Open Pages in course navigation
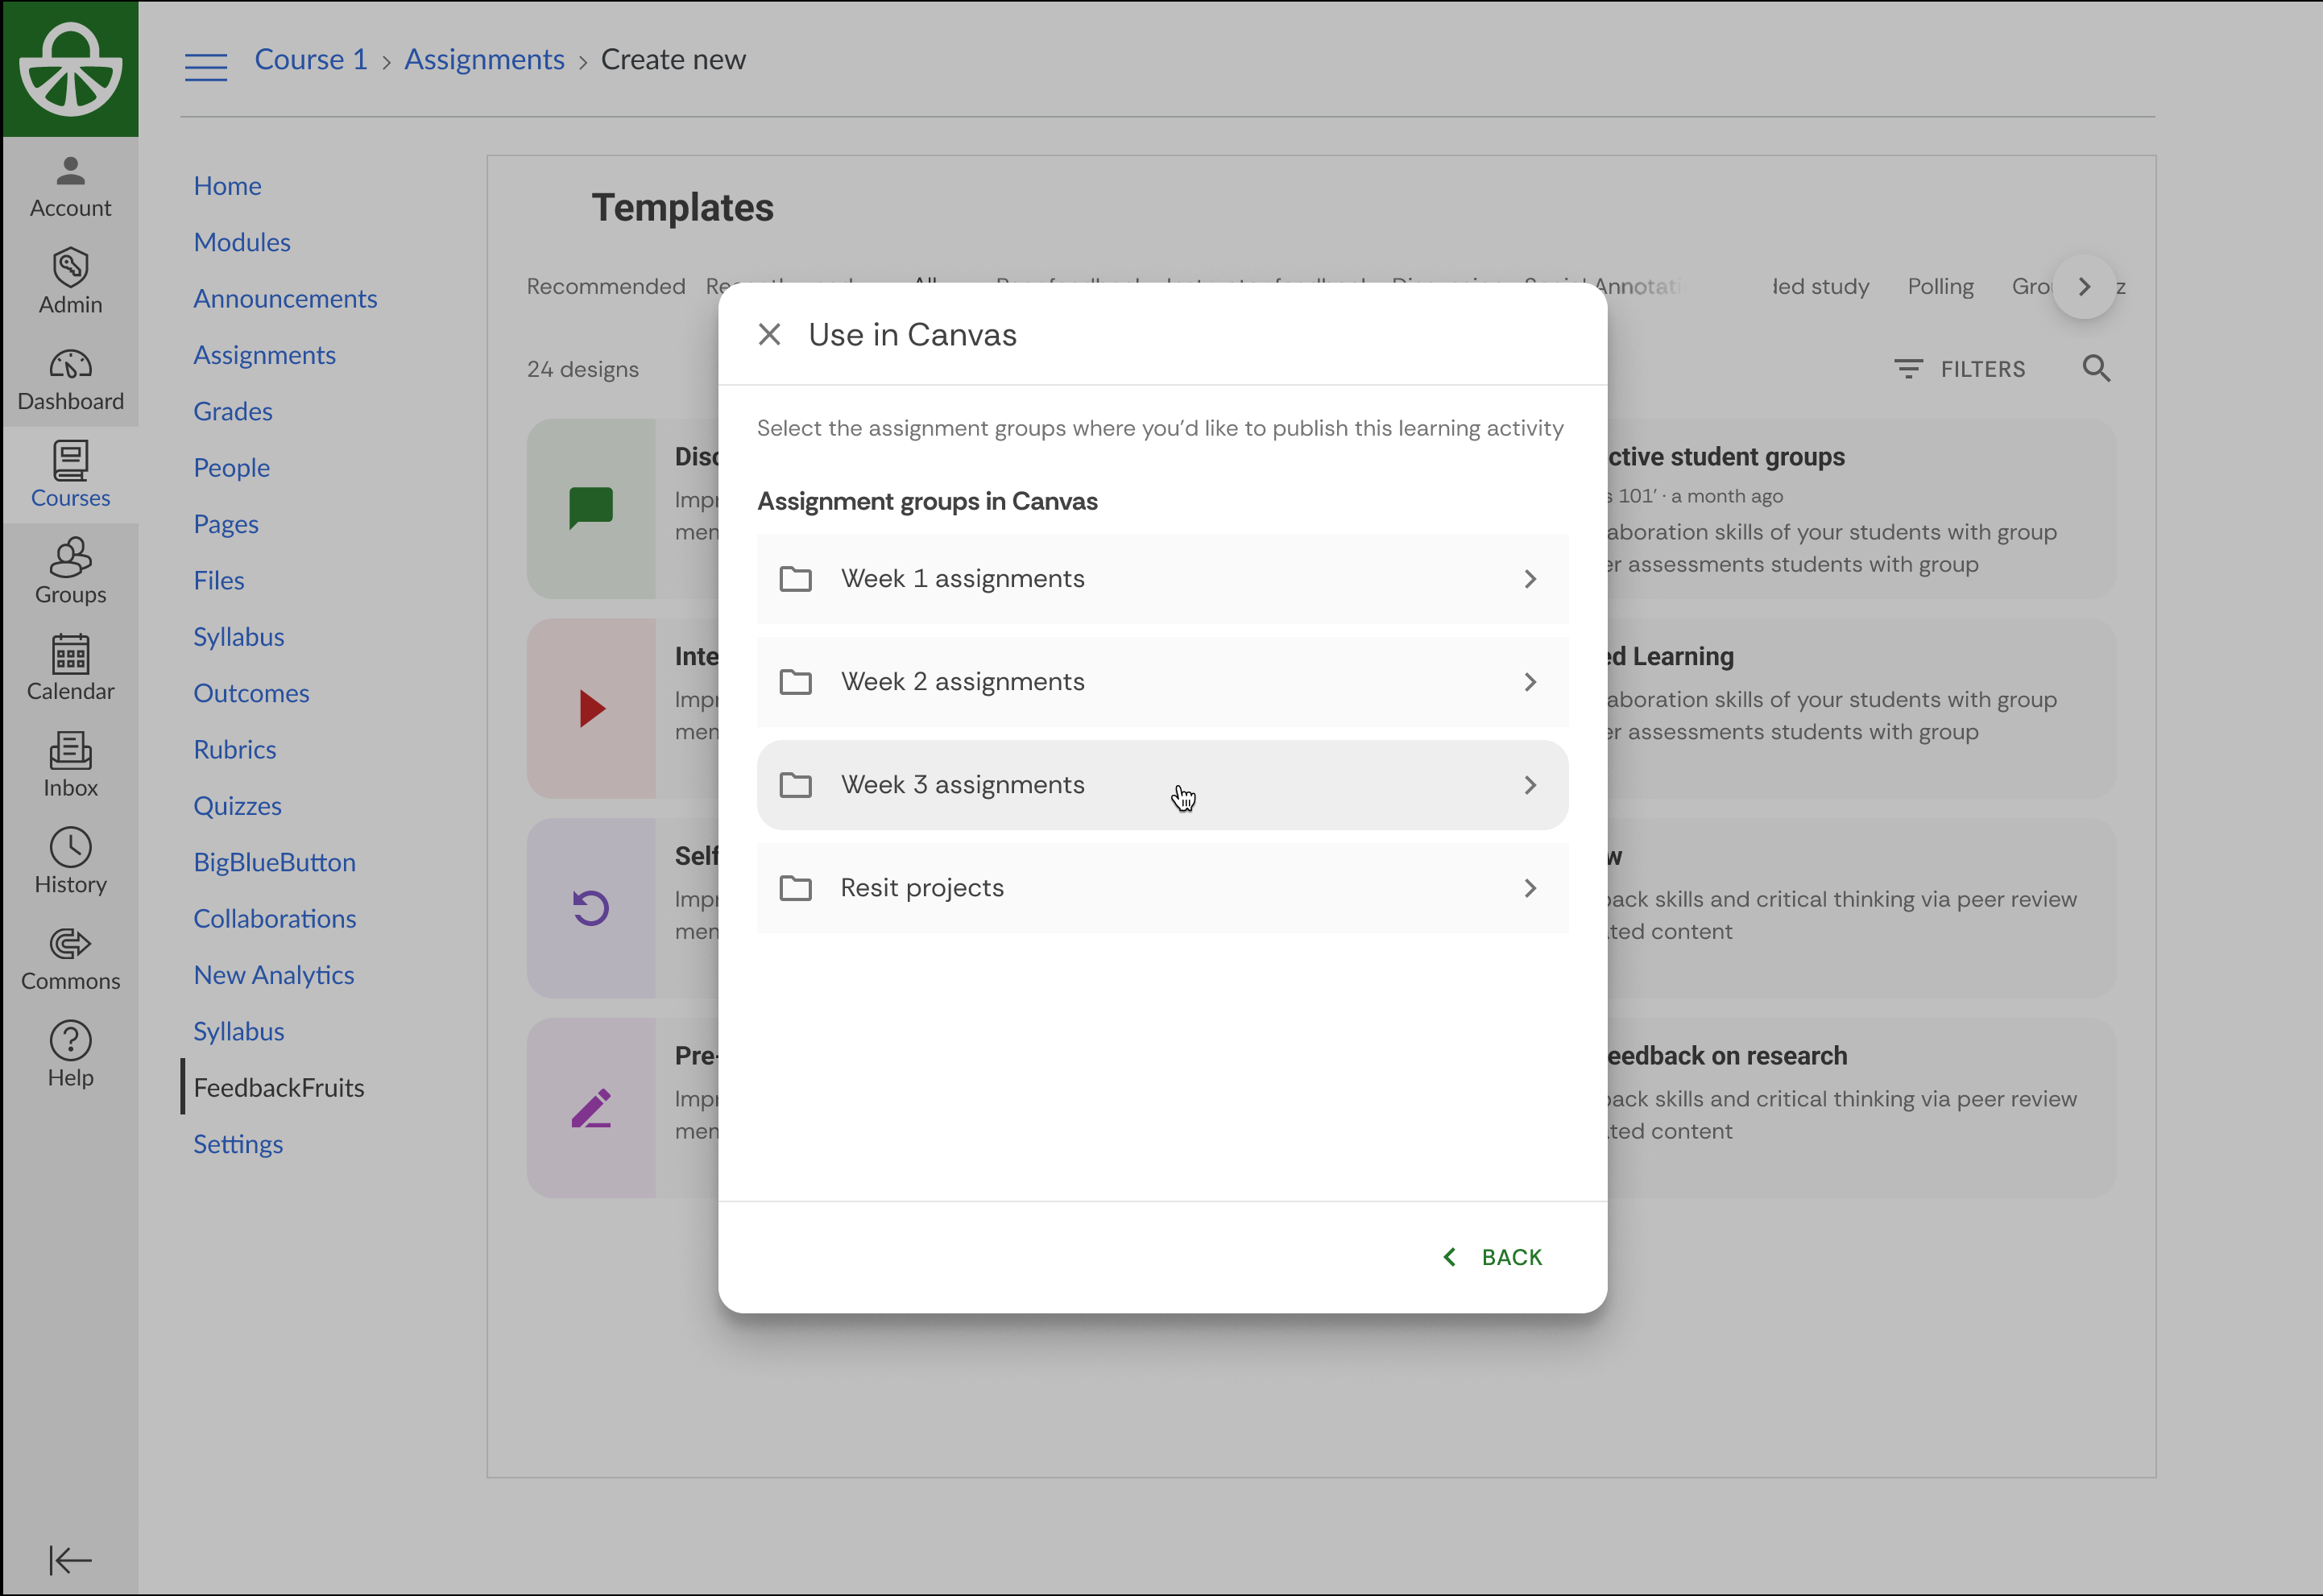2323x1596 pixels. pos(226,524)
